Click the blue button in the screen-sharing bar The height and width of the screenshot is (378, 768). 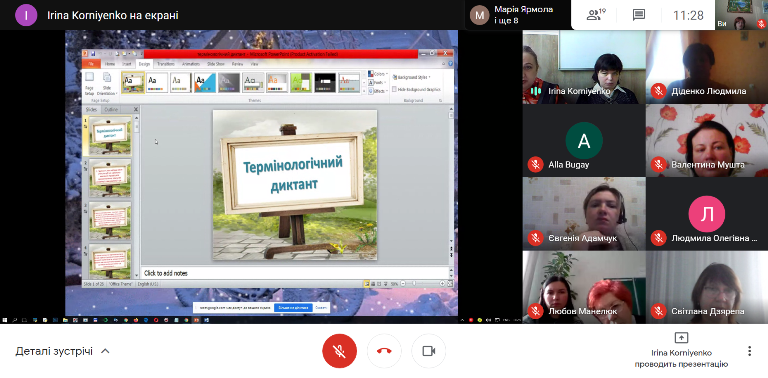click(293, 308)
